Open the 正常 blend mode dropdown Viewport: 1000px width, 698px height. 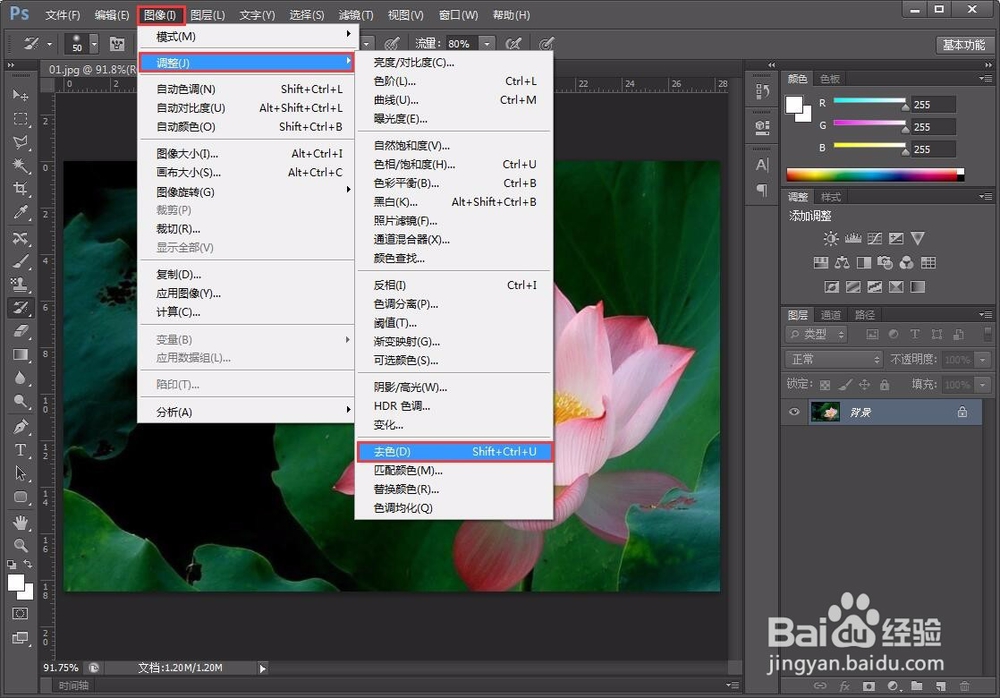tap(834, 358)
